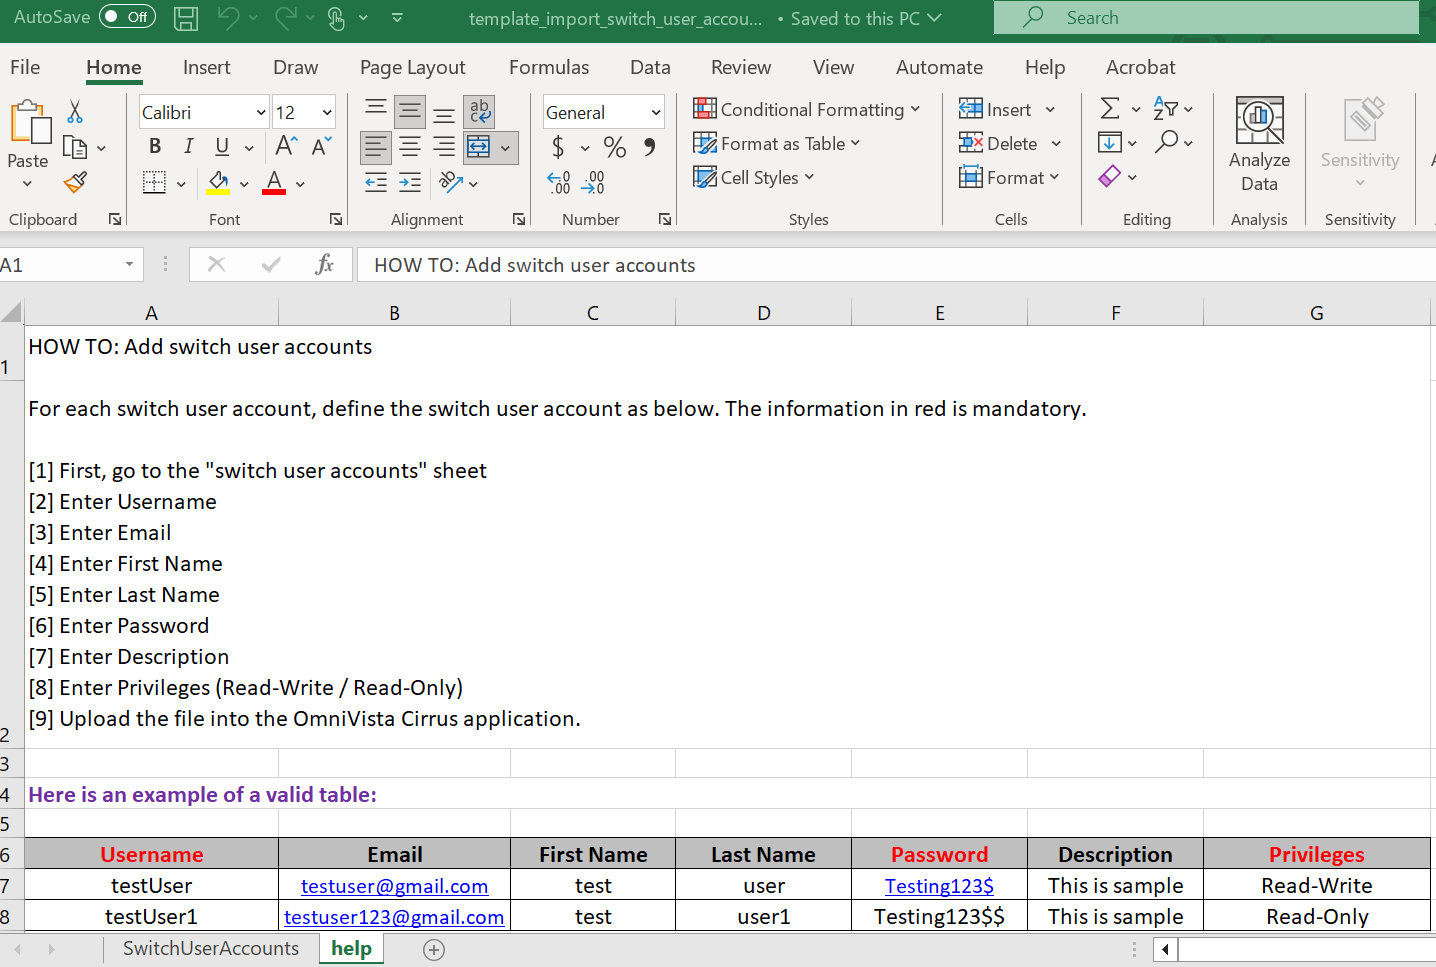Click the Insert cells button
The image size is (1436, 967).
[995, 109]
